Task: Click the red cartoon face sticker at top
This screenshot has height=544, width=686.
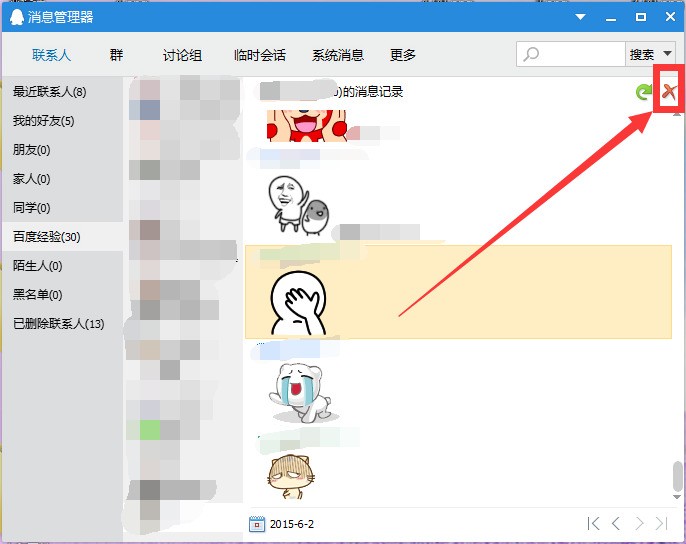Action: 307,126
